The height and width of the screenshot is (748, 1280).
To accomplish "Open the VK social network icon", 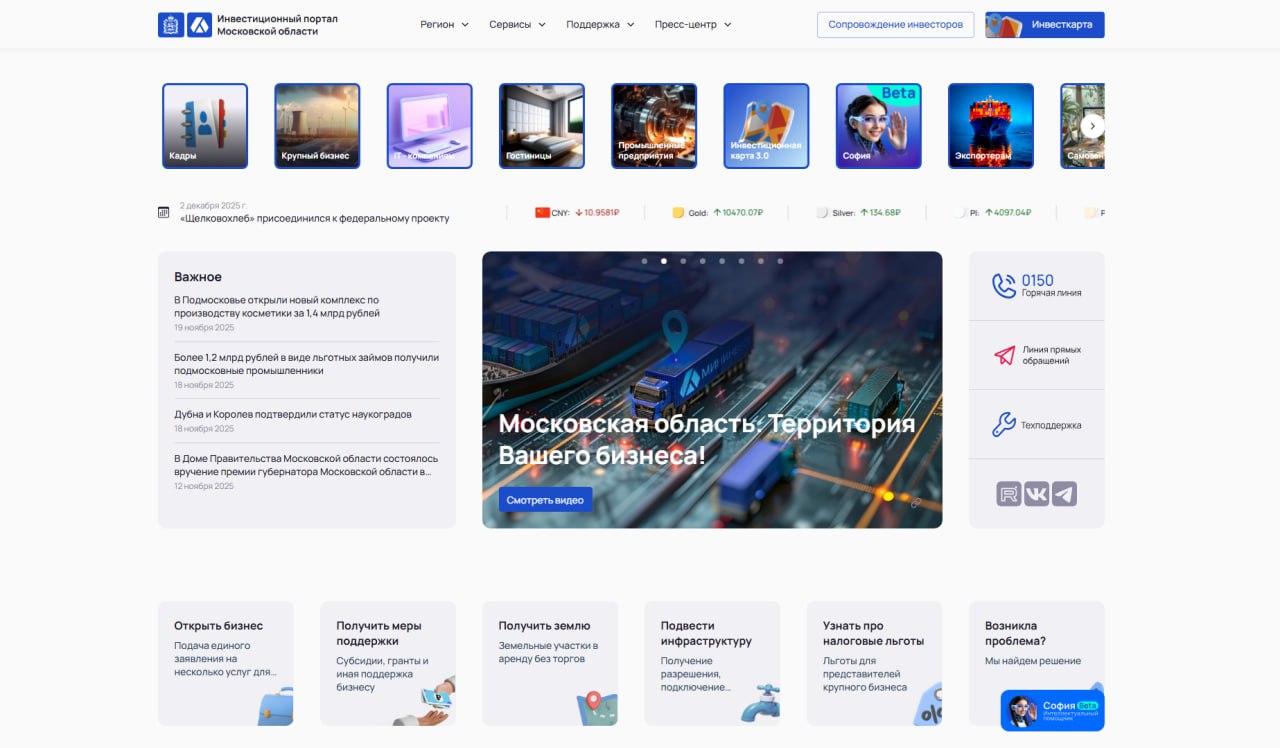I will tap(1036, 494).
